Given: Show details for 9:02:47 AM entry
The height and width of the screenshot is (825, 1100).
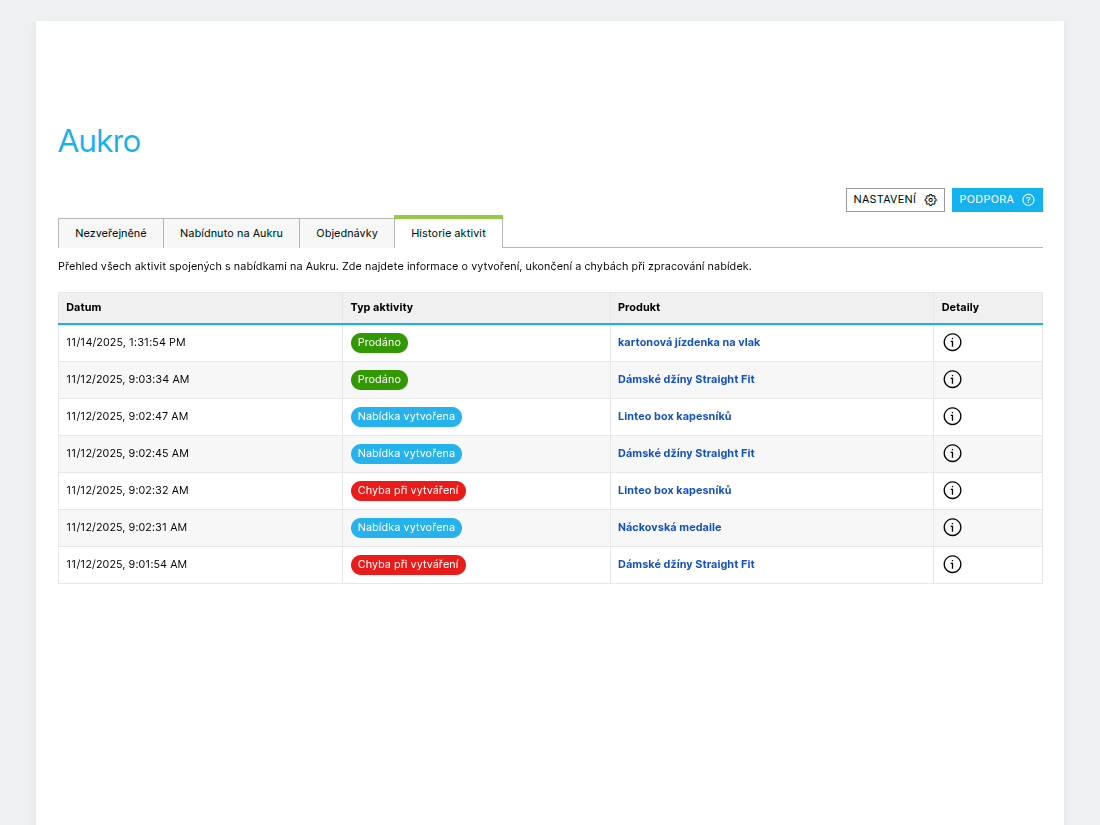Looking at the screenshot, I should tap(952, 416).
